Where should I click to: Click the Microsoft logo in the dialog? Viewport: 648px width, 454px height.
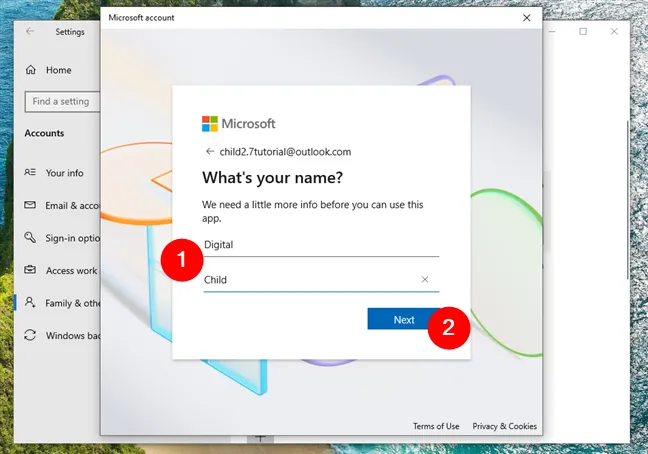[x=238, y=124]
